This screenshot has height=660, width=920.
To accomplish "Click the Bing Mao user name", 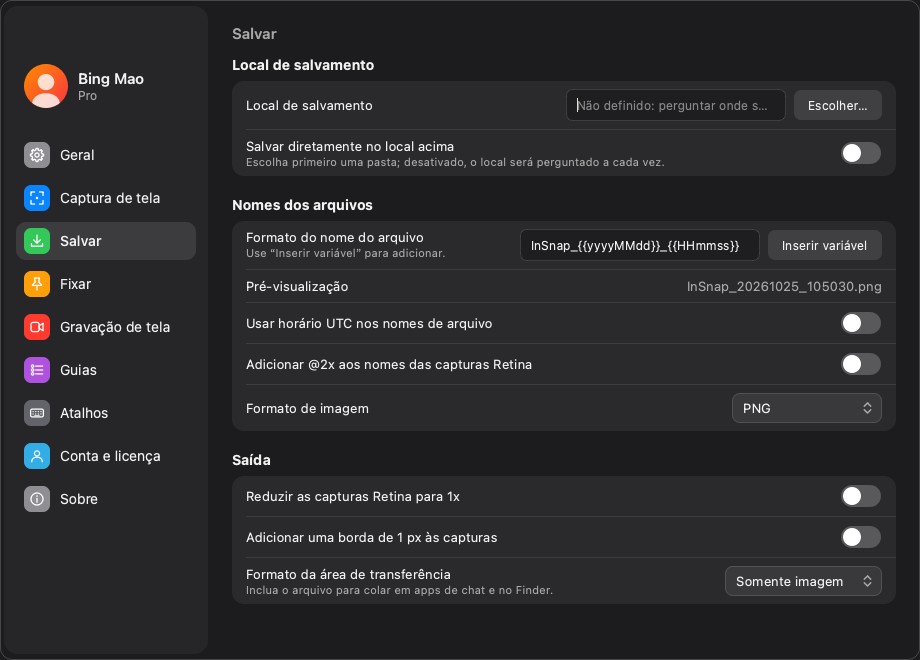I will coord(111,79).
